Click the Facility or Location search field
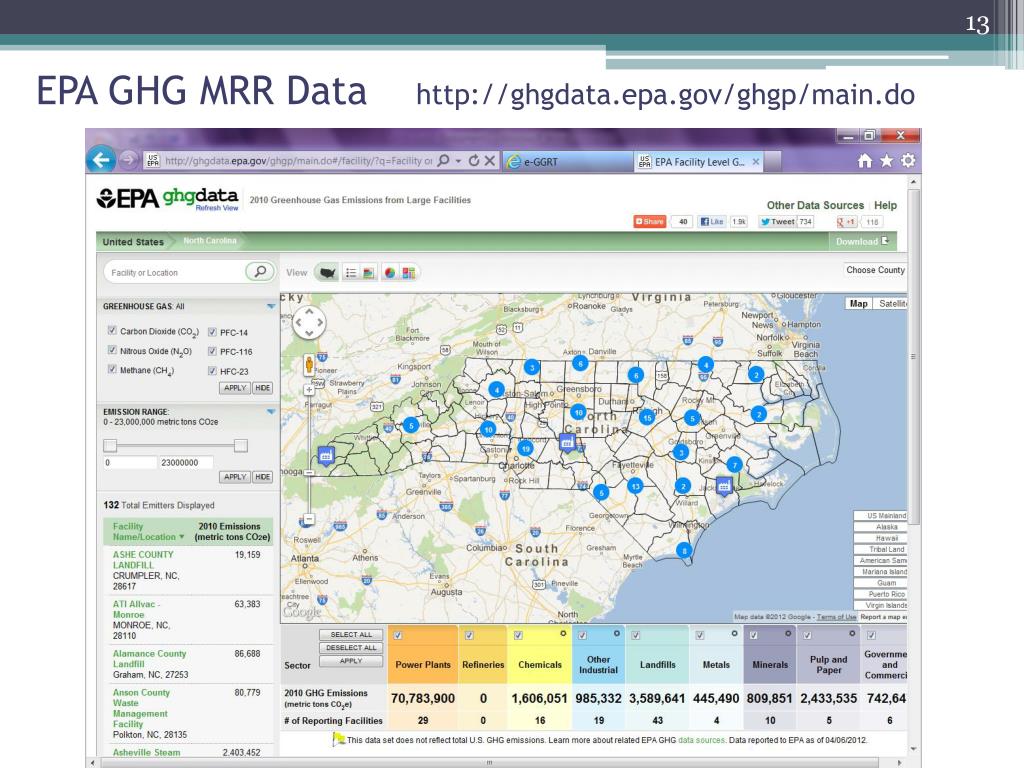Viewport: 1024px width, 768px height. (174, 272)
